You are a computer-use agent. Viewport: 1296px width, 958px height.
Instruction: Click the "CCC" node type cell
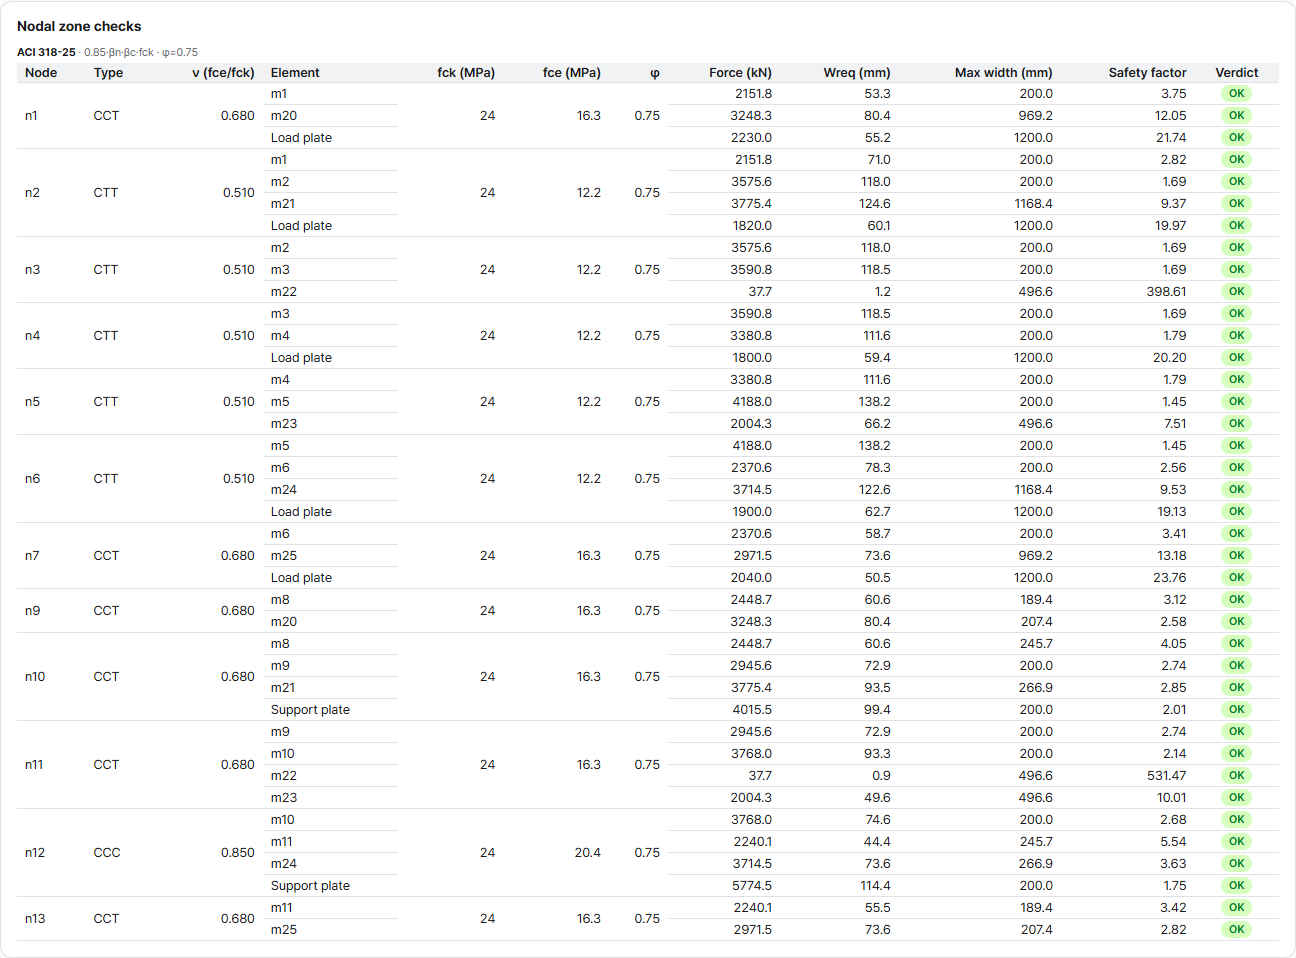[107, 852]
